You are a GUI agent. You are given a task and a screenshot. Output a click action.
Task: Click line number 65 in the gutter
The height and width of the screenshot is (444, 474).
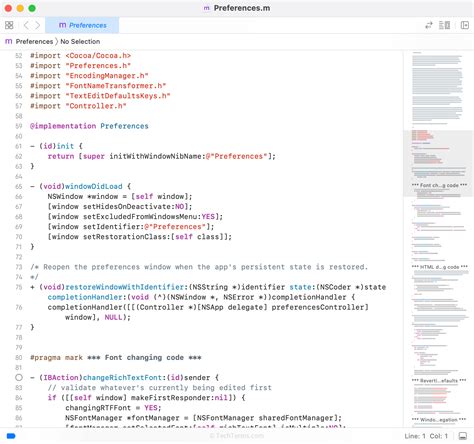click(19, 186)
